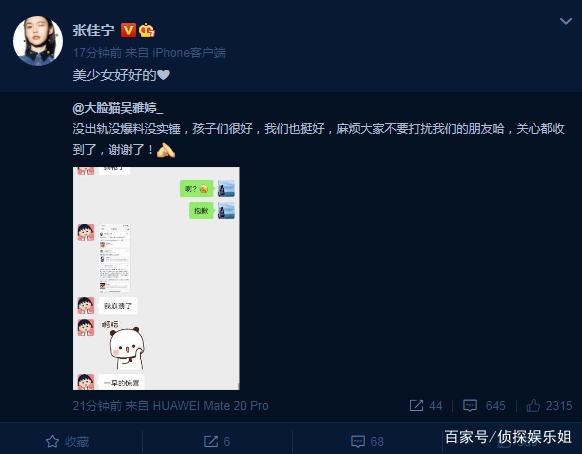Open the @大脸猫吴雅婷_ mention link

point(118,108)
